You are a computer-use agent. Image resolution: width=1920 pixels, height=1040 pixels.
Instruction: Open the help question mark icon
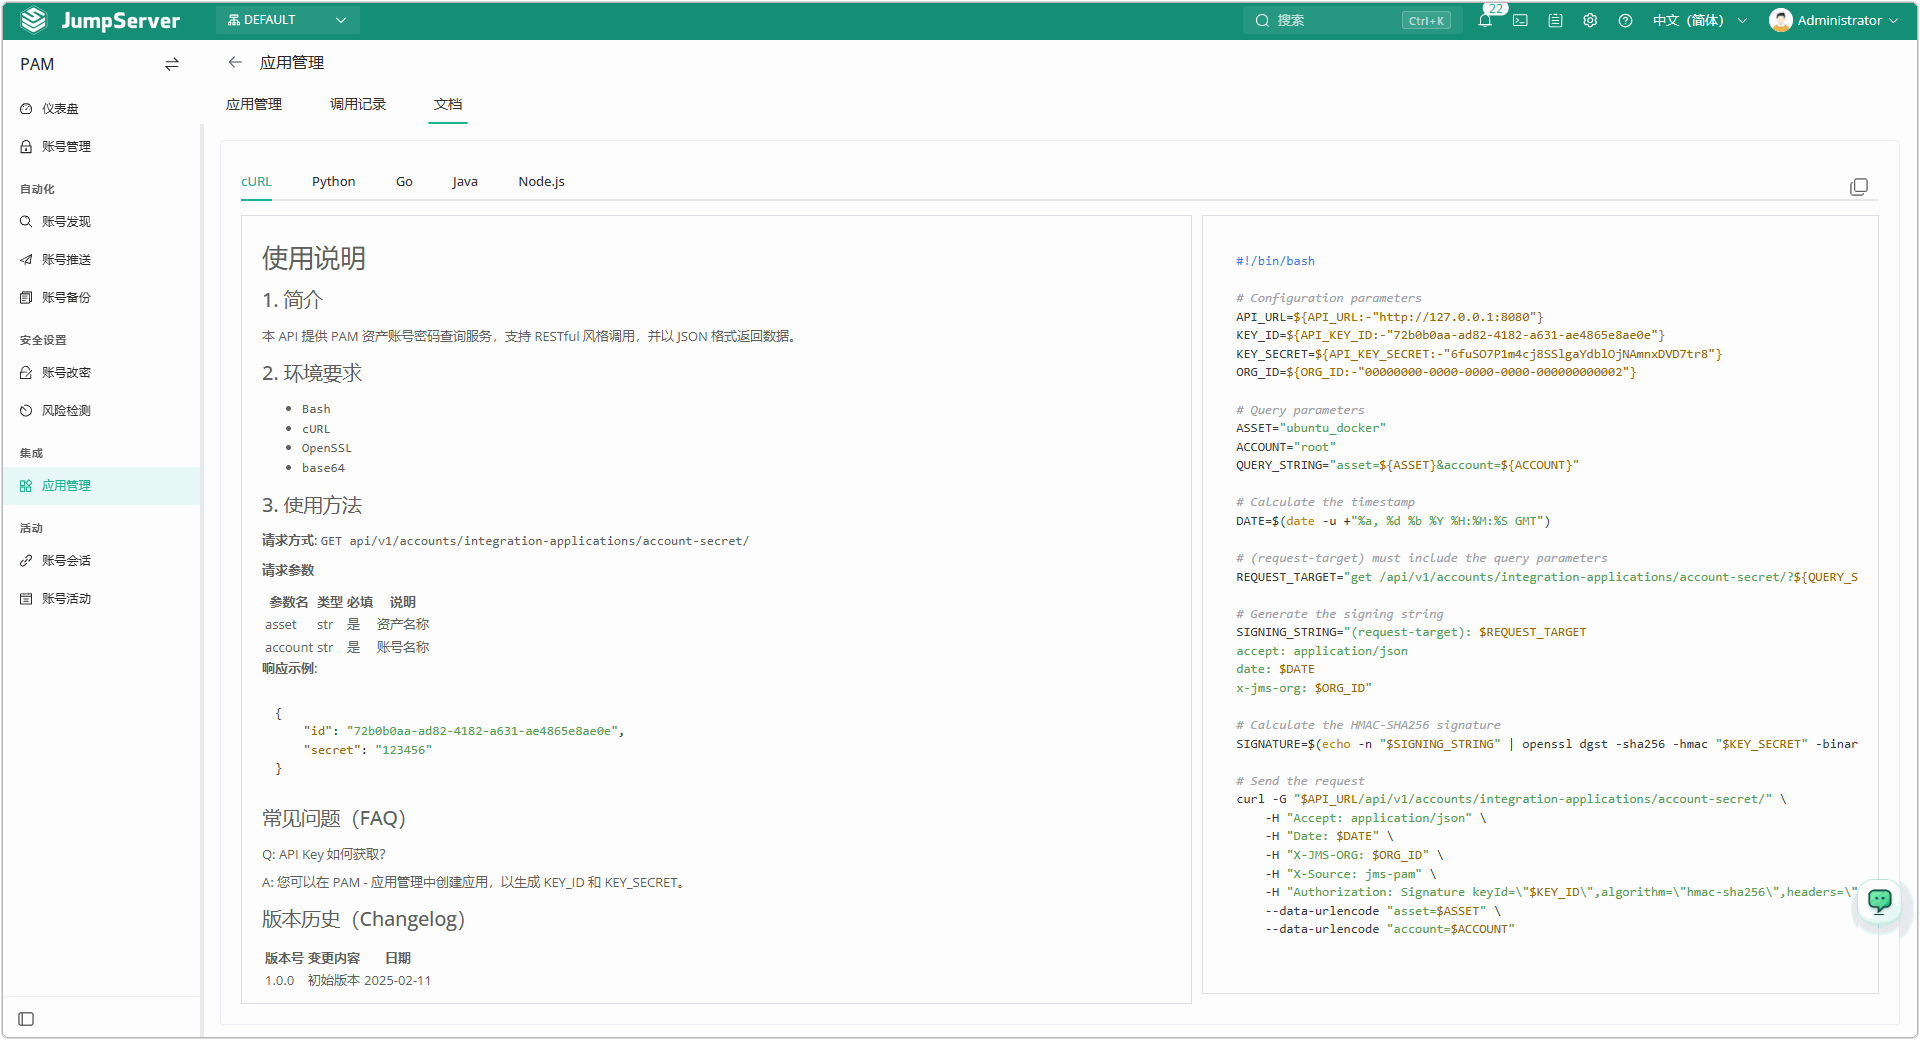1625,20
